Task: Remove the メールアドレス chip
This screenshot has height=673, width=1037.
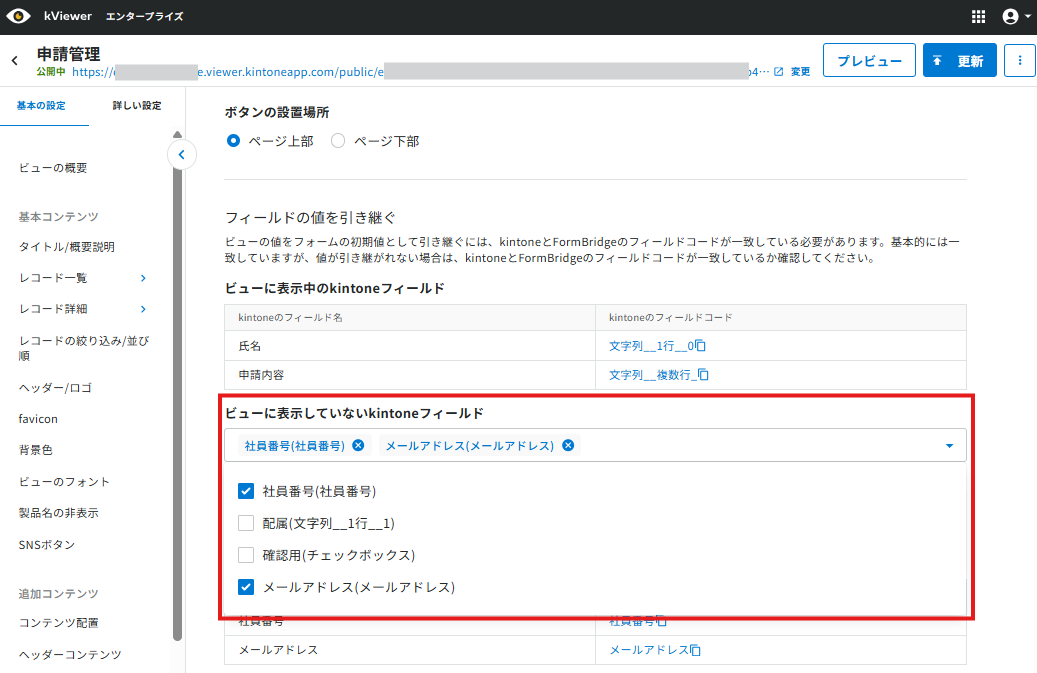Action: coord(568,446)
